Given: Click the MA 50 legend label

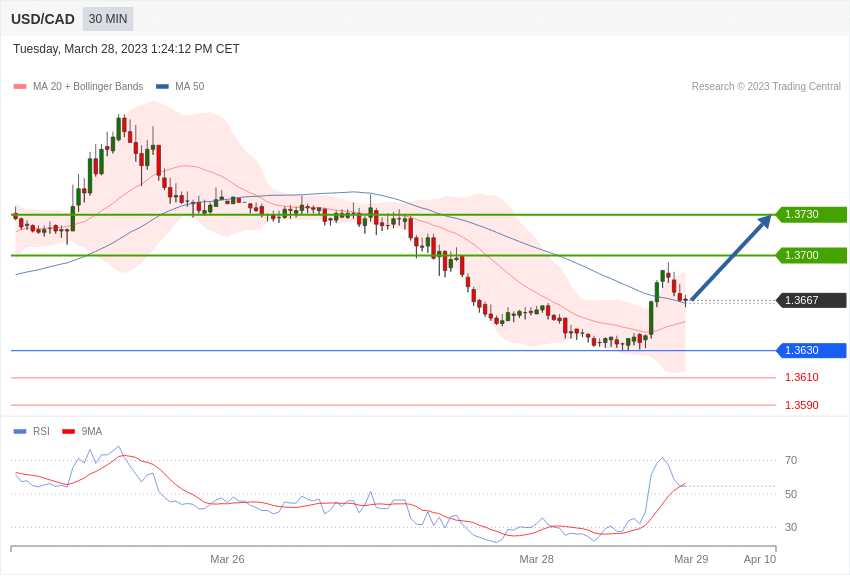Looking at the screenshot, I should pos(190,86).
